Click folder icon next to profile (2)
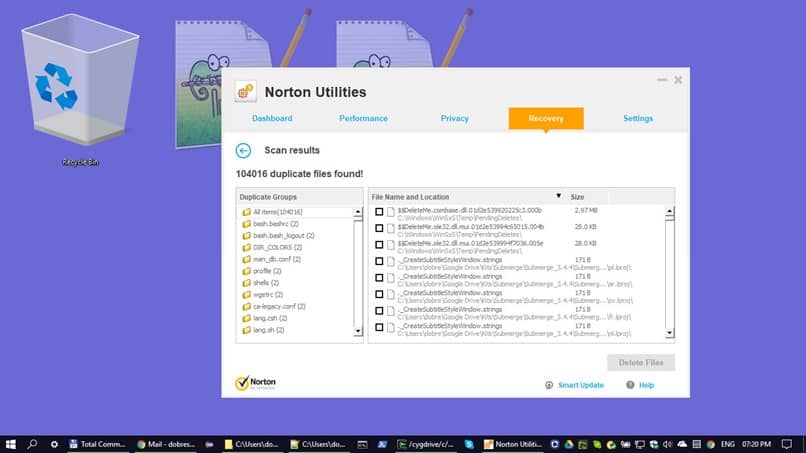This screenshot has width=806, height=453. 247,271
